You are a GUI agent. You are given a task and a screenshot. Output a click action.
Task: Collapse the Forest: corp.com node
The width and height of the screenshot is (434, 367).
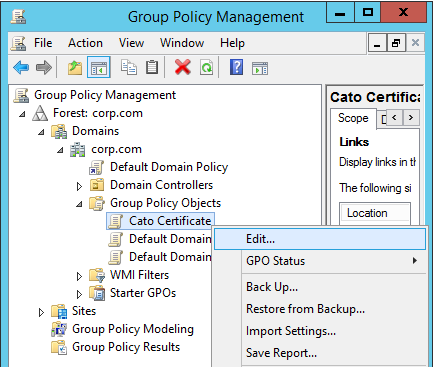pyautogui.click(x=22, y=114)
